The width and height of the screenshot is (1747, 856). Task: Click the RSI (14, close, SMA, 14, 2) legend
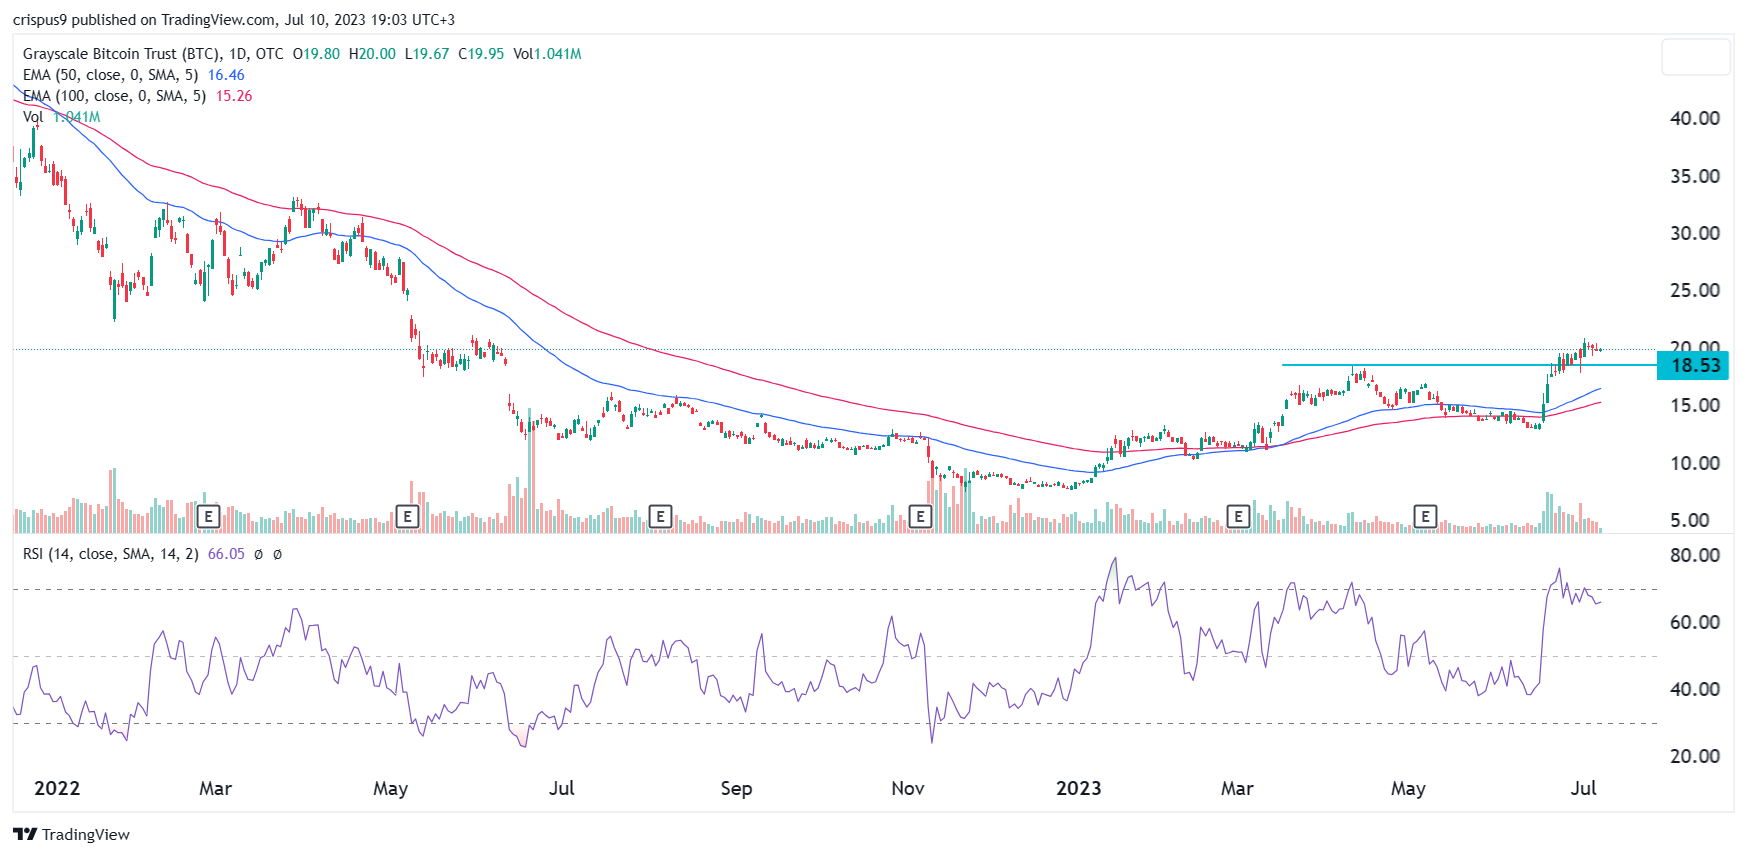(x=110, y=554)
